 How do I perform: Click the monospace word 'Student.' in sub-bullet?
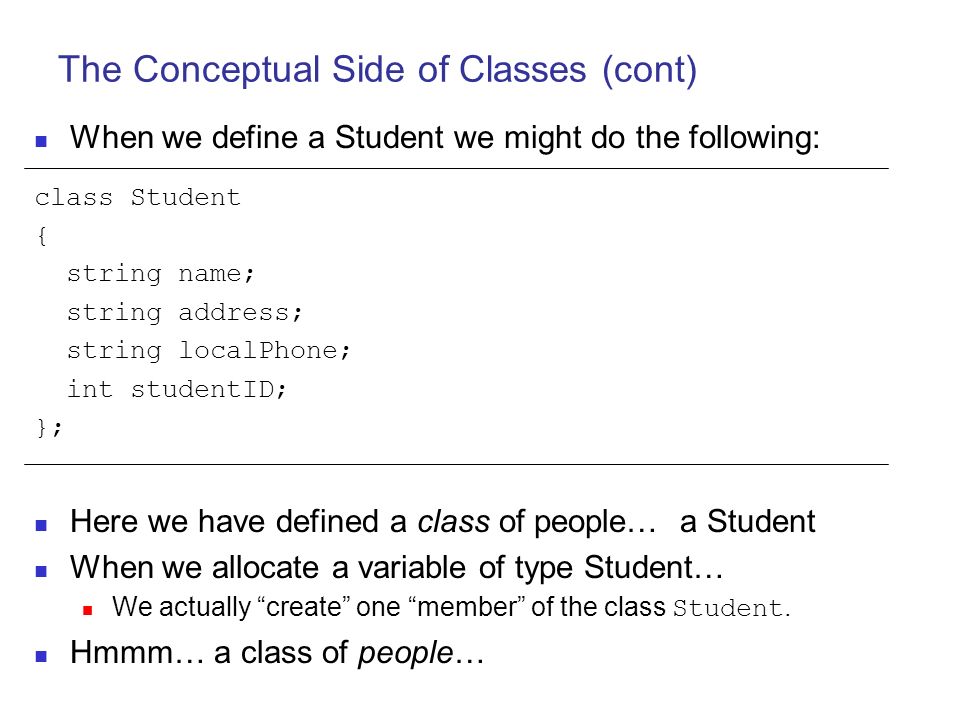(732, 609)
